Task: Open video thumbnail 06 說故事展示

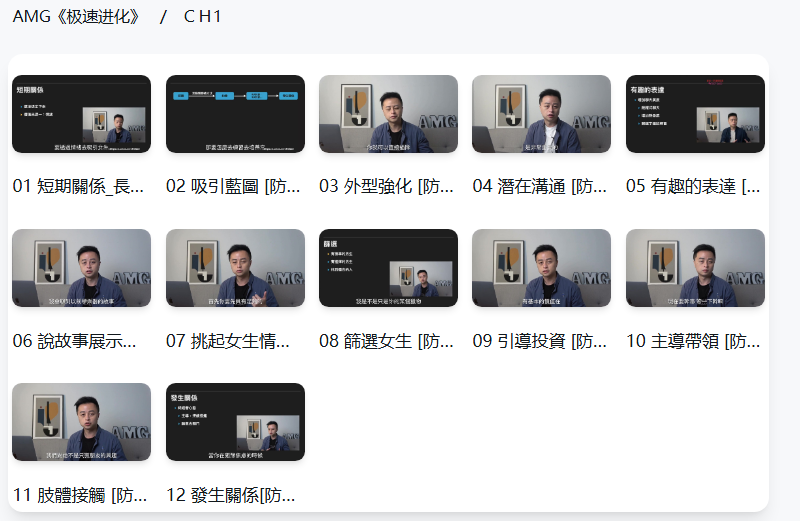Action: coord(82,268)
